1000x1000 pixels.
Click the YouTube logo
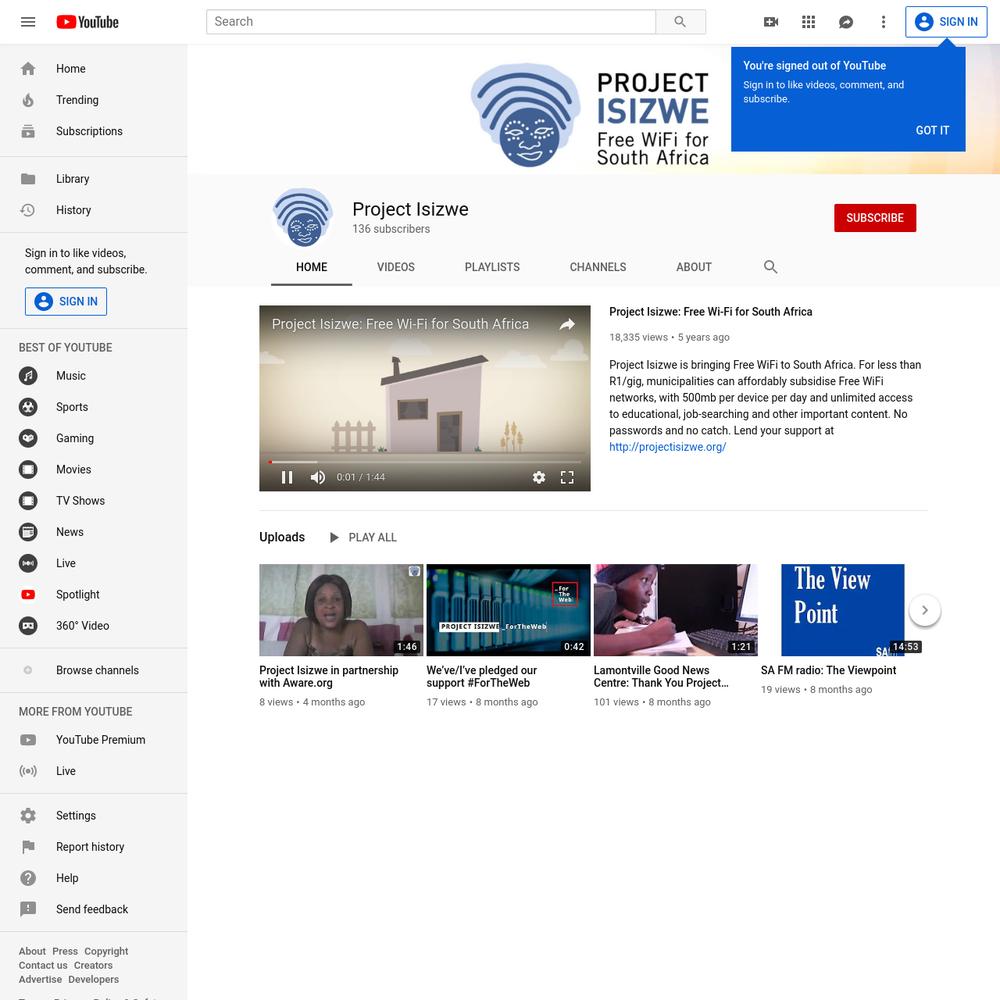(x=87, y=22)
